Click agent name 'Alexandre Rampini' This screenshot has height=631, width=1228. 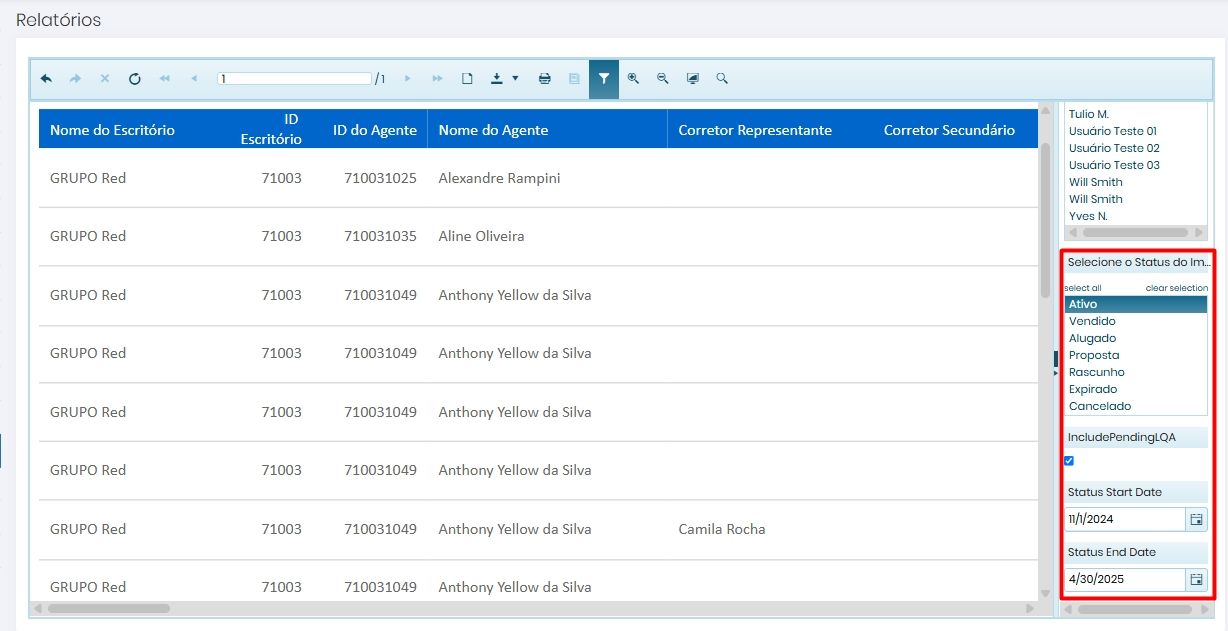(499, 178)
